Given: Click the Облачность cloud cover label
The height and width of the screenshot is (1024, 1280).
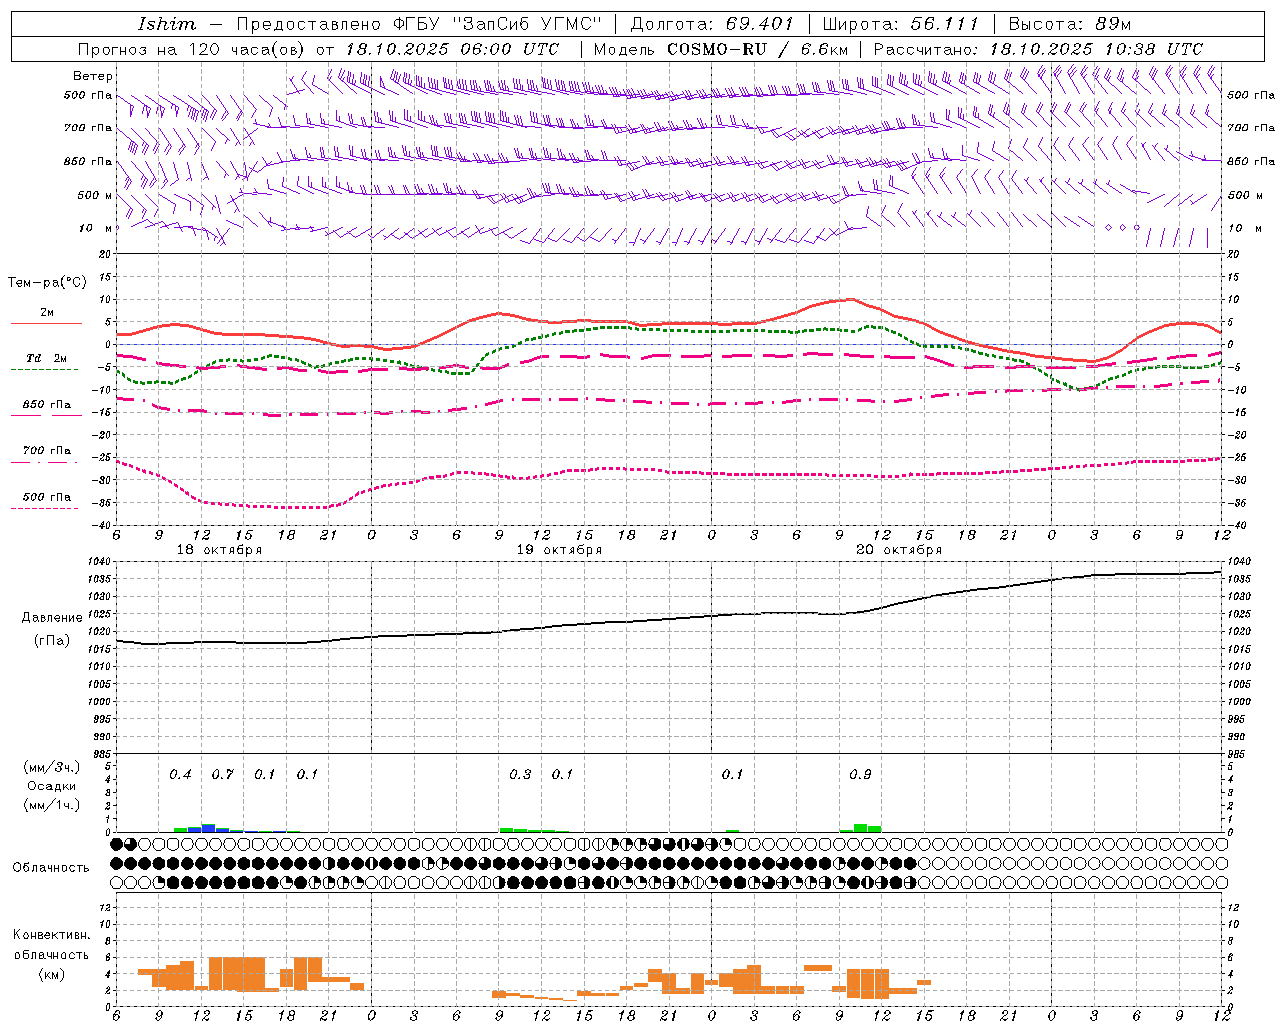Looking at the screenshot, I should tap(51, 868).
